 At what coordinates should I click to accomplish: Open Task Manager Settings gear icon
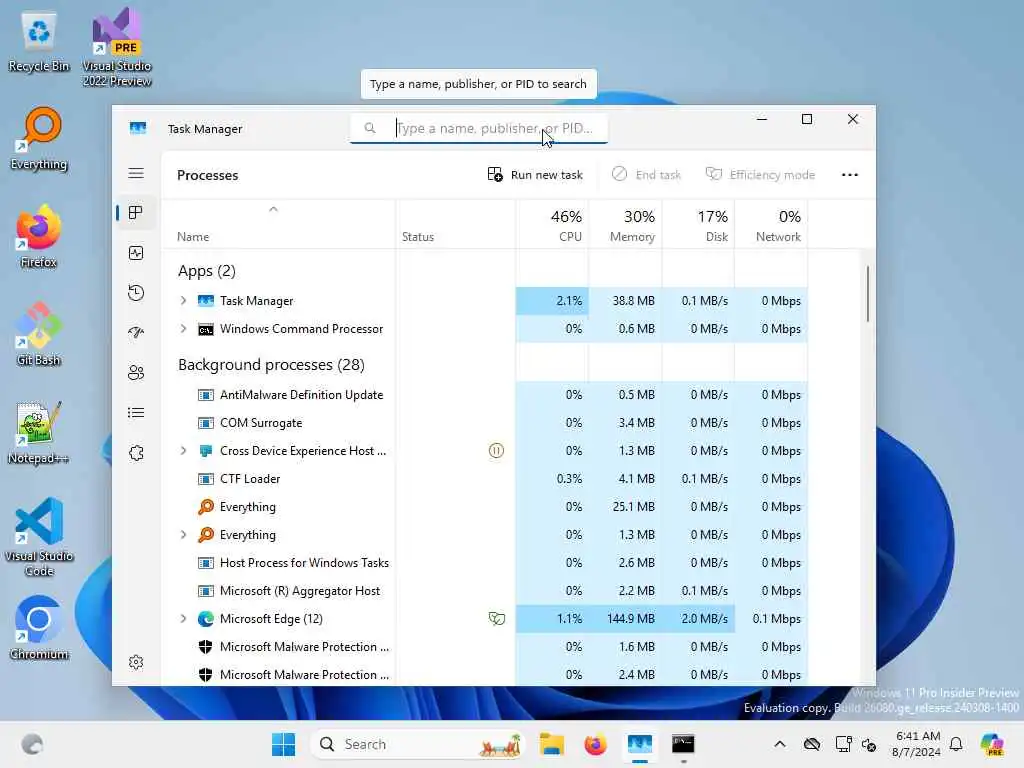coord(136,662)
